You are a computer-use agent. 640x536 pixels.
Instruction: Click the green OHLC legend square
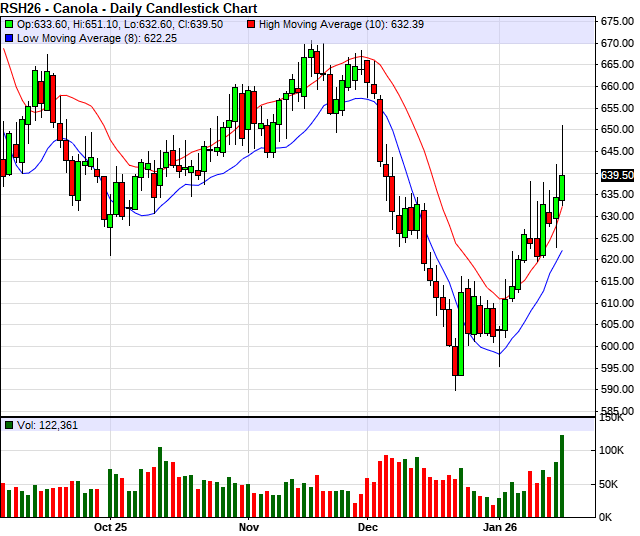tap(9, 23)
